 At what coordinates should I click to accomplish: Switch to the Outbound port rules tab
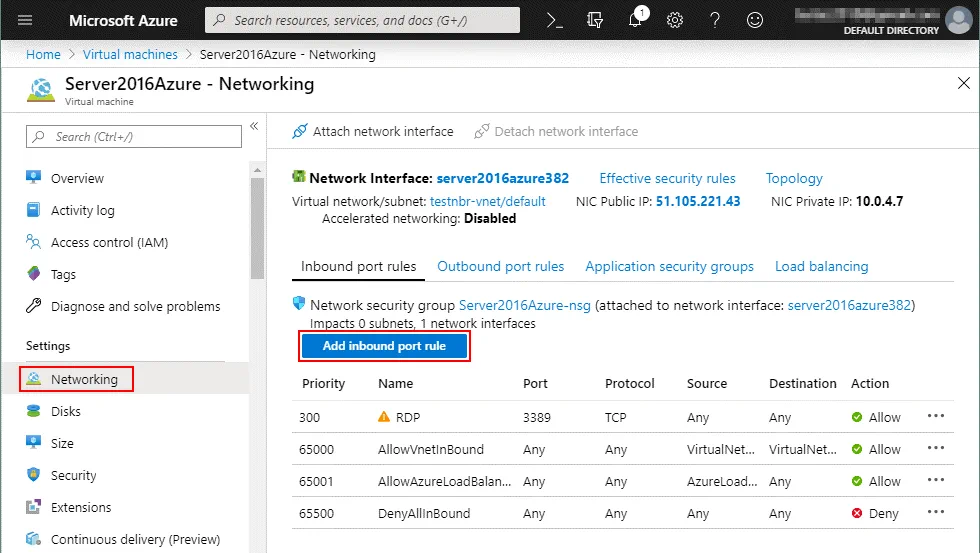(x=500, y=266)
